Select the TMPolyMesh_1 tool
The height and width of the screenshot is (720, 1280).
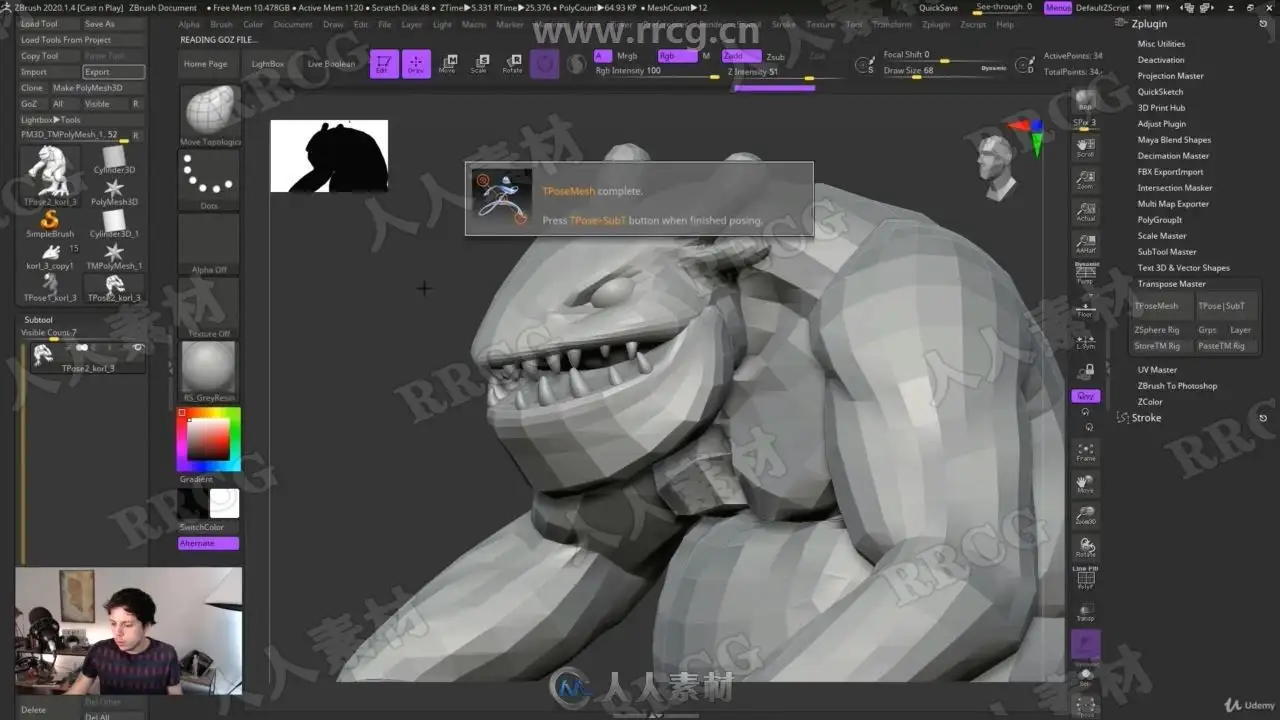[x=114, y=255]
